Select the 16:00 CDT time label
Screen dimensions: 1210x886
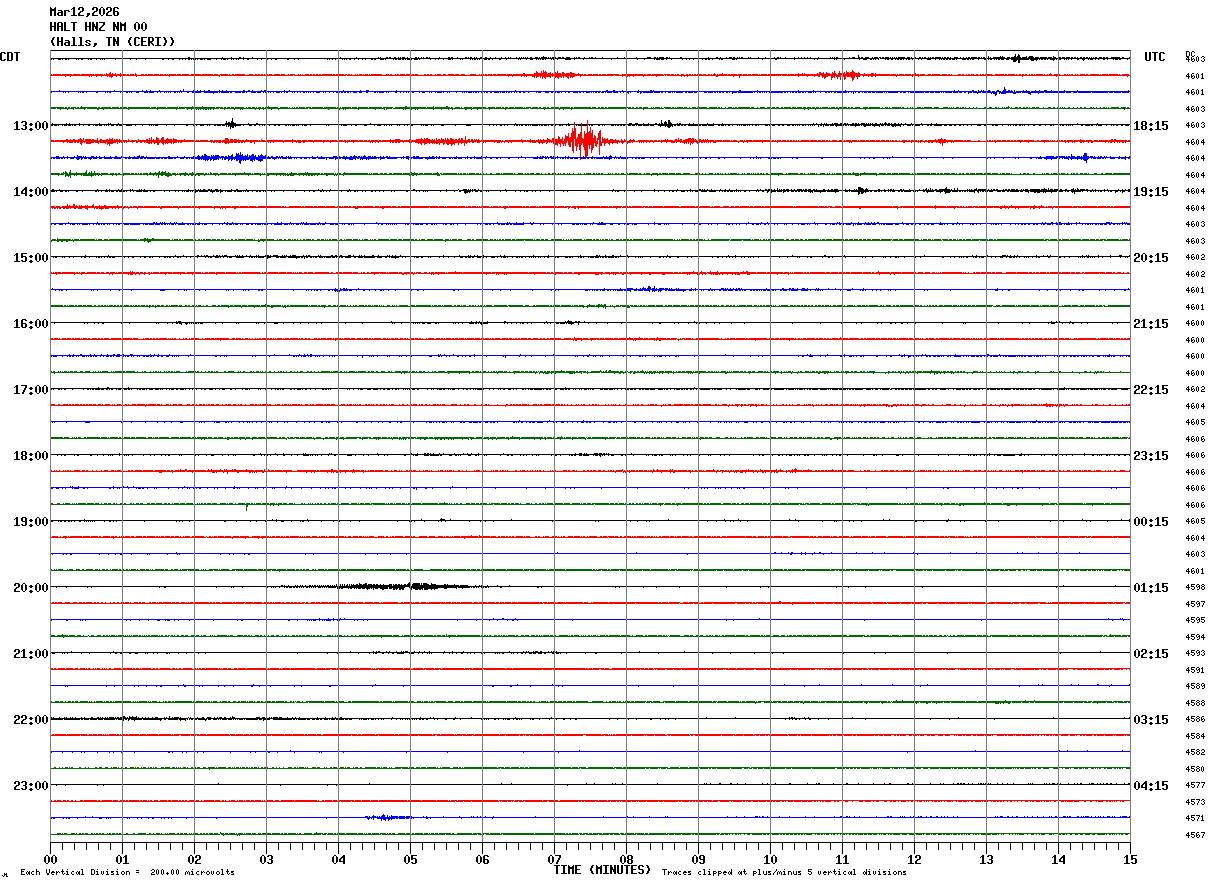point(30,324)
